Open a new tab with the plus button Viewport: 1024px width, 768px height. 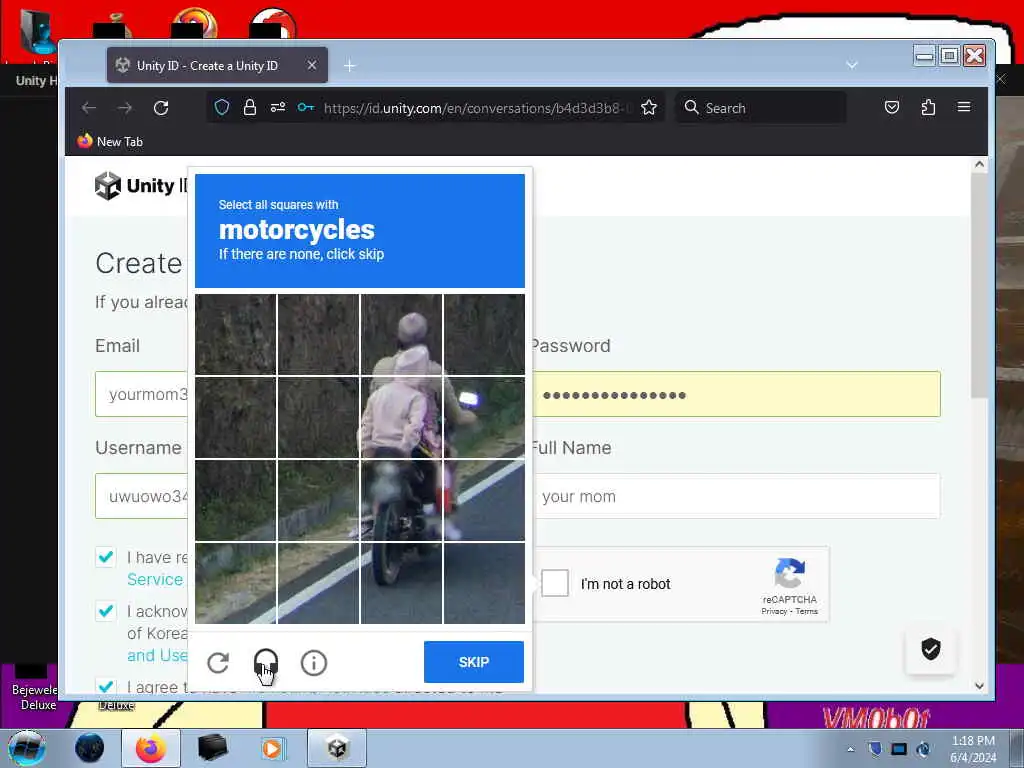click(x=349, y=65)
